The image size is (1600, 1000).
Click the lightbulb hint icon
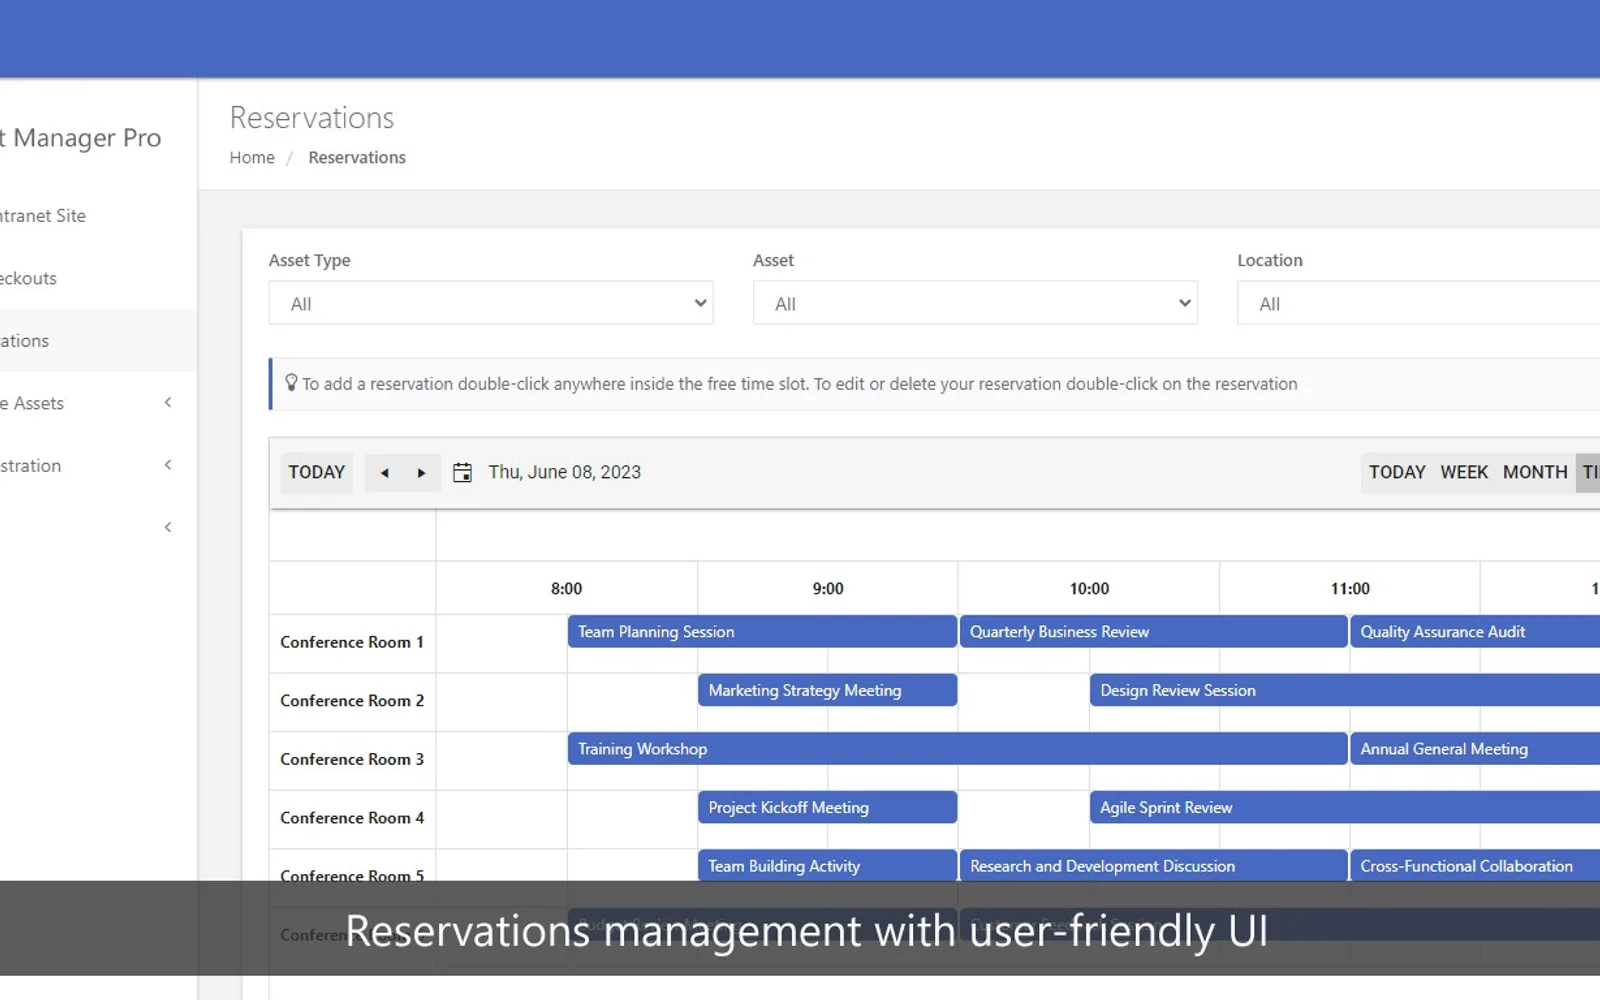pyautogui.click(x=291, y=383)
